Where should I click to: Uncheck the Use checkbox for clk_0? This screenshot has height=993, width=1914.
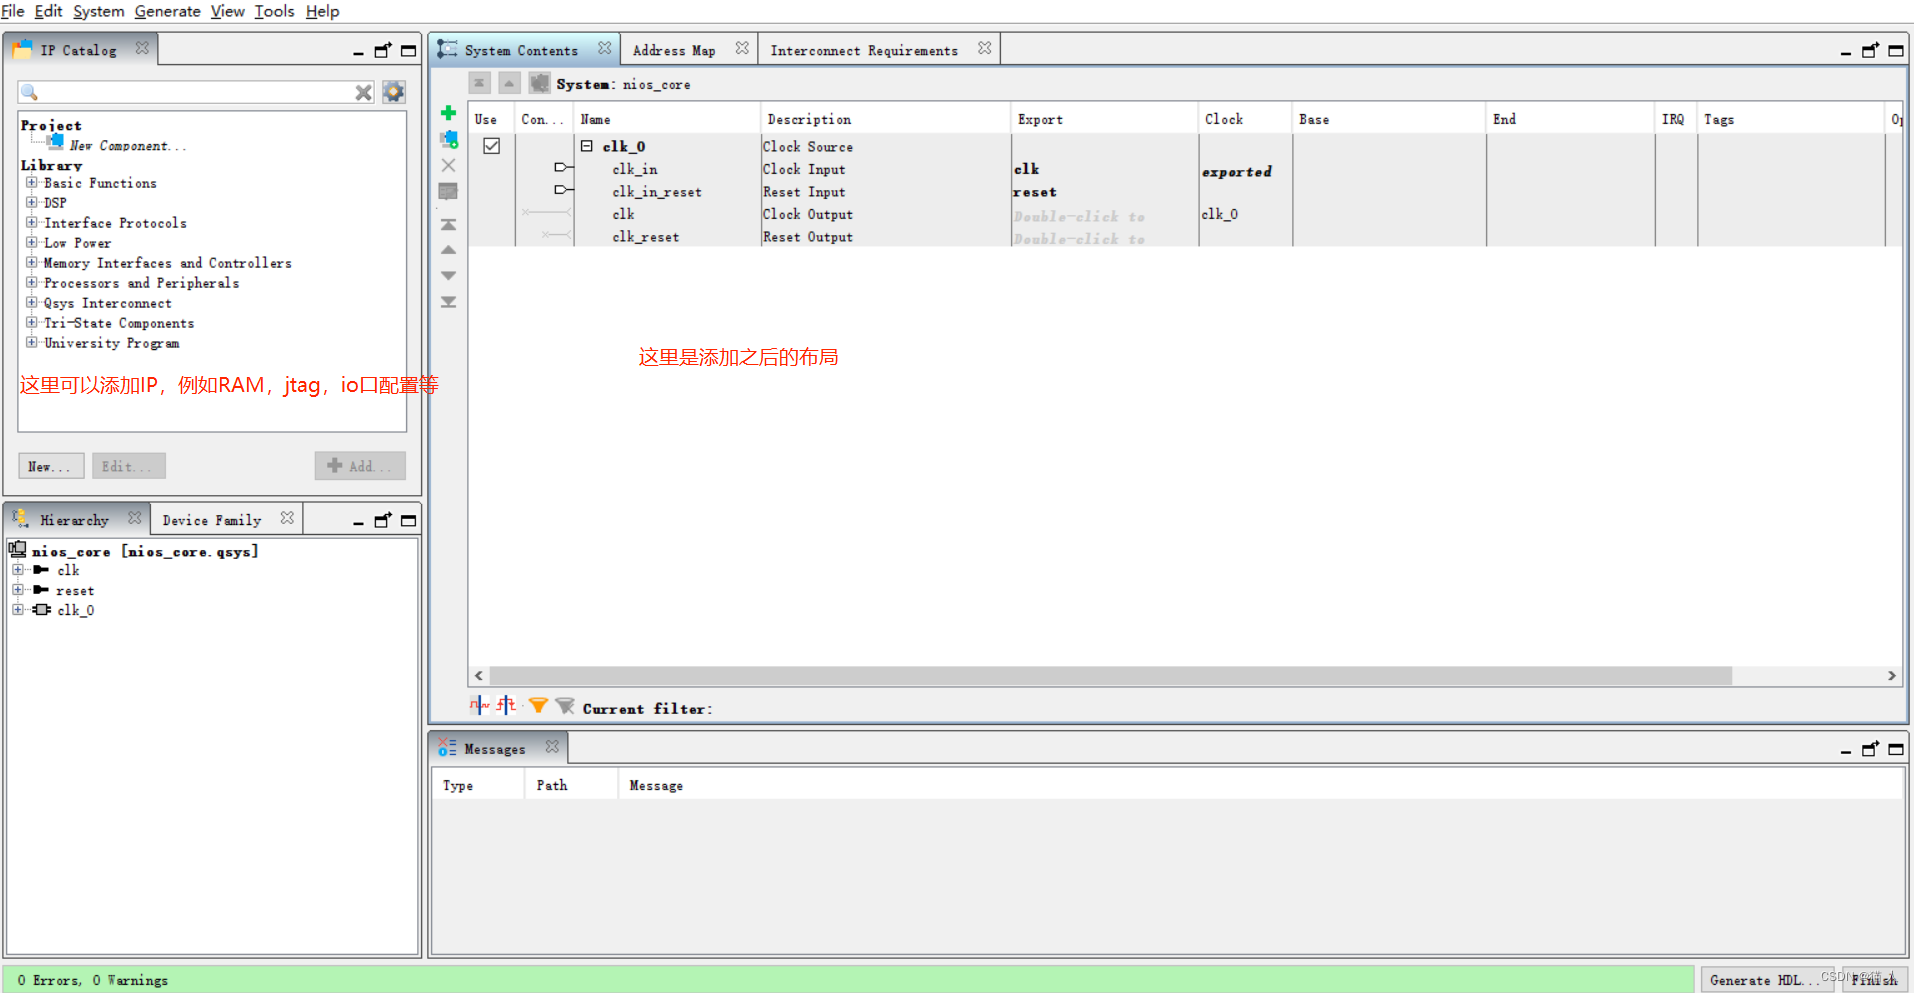pos(491,145)
